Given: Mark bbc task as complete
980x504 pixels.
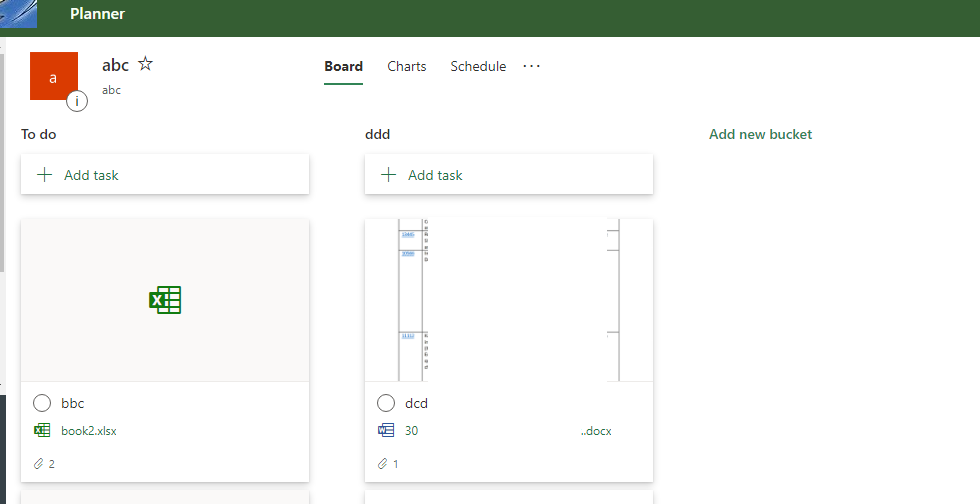Looking at the screenshot, I should (x=42, y=403).
